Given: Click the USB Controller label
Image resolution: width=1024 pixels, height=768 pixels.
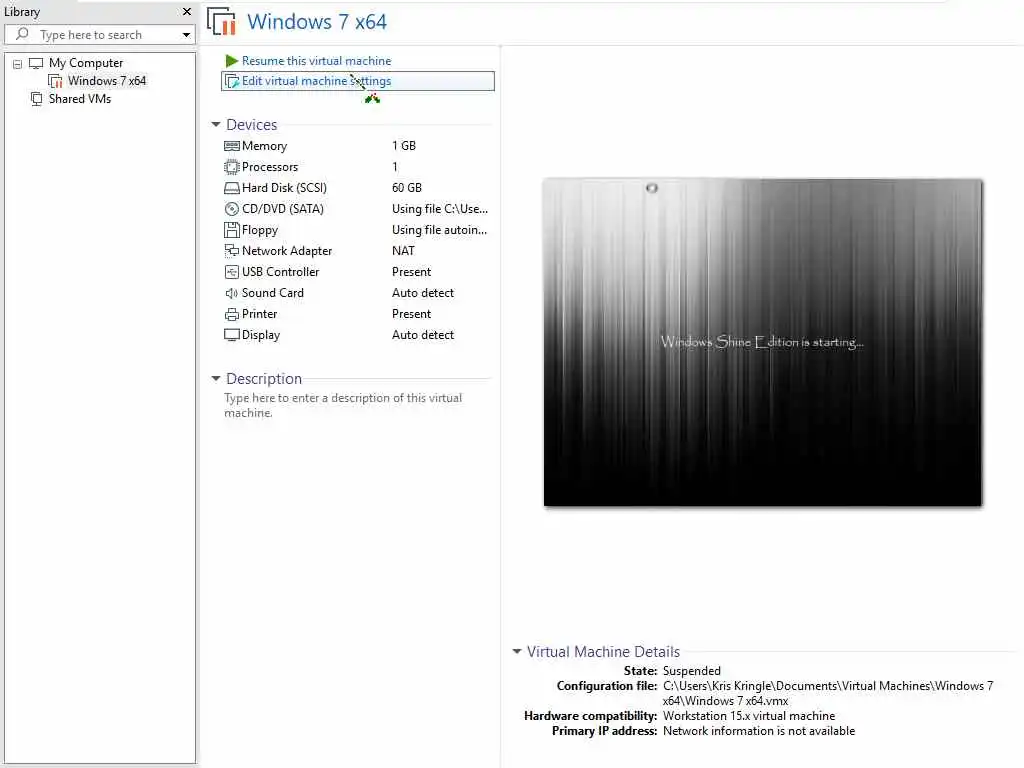Looking at the screenshot, I should coord(280,272).
